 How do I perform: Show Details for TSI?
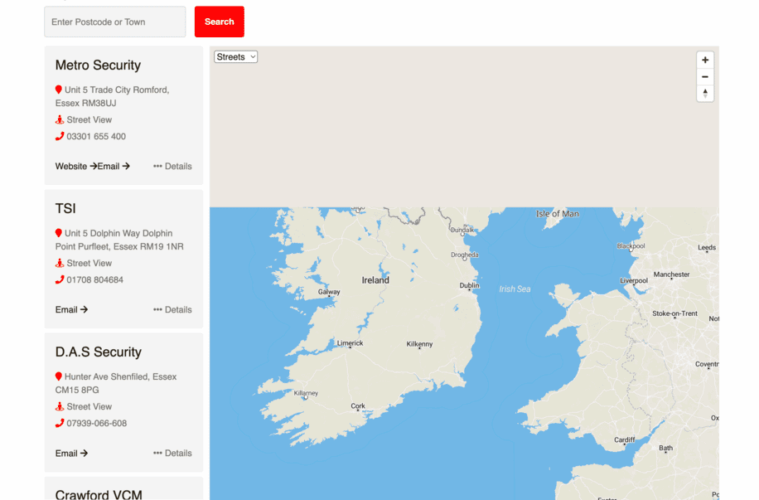pos(173,309)
